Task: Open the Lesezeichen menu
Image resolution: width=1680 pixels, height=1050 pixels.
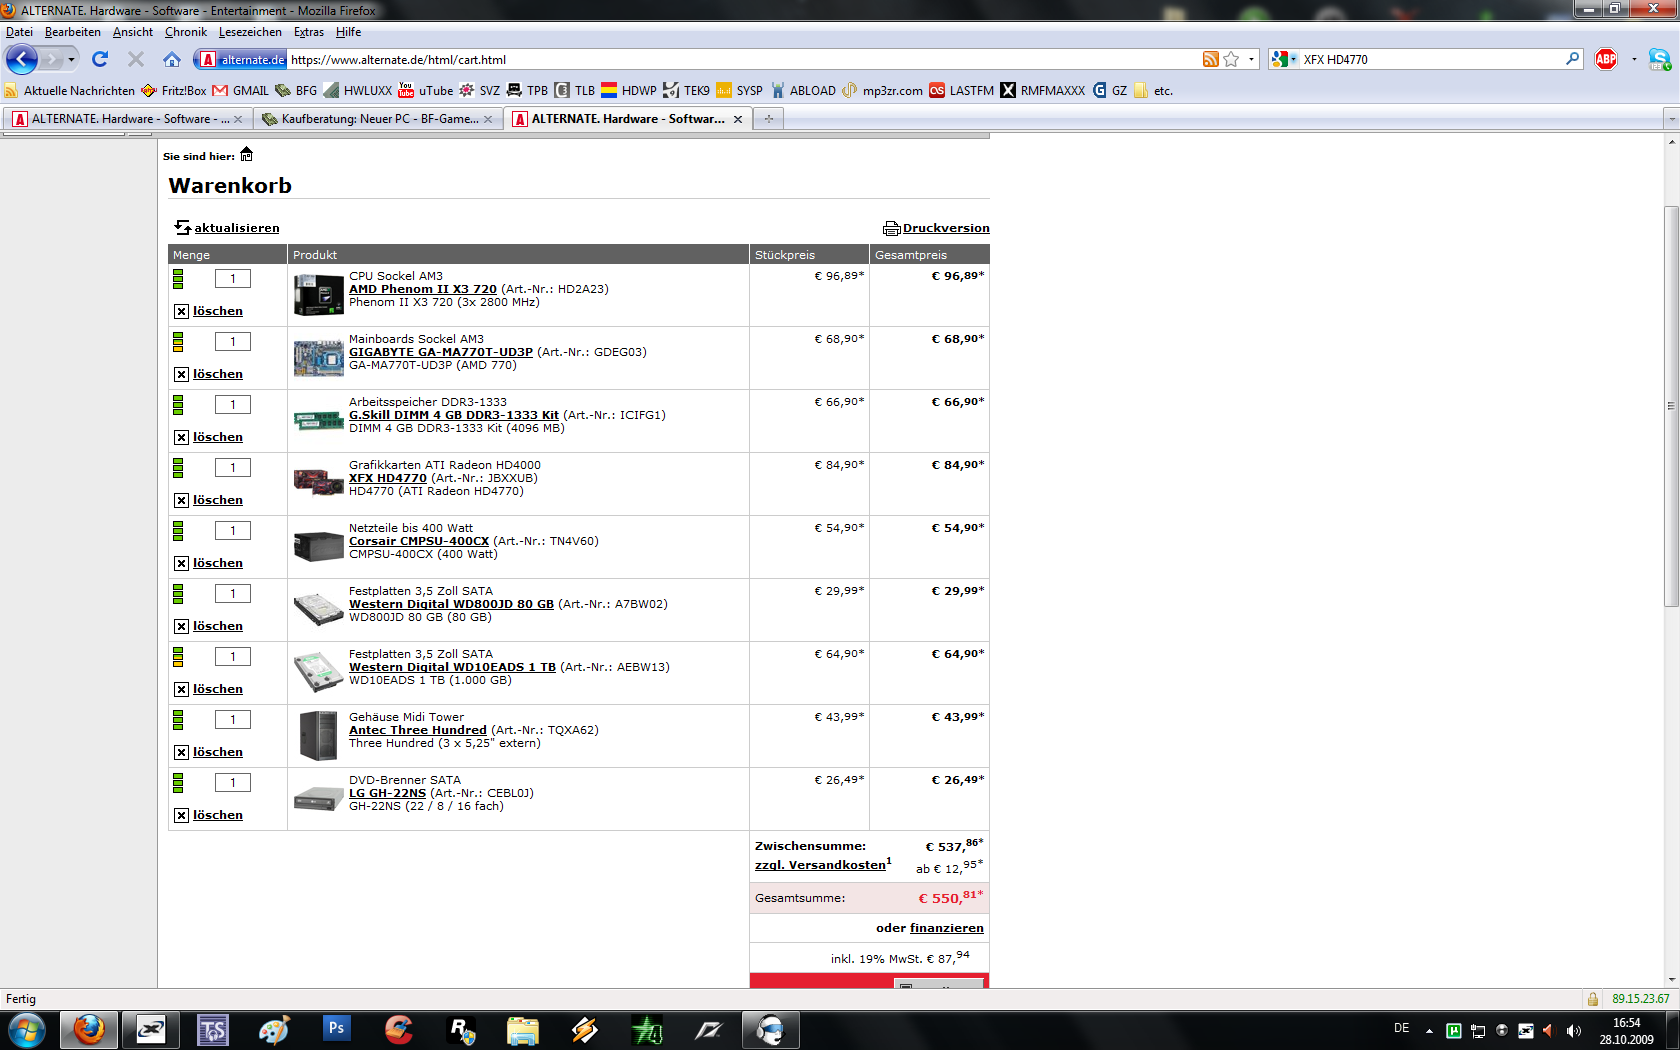Action: tap(250, 32)
